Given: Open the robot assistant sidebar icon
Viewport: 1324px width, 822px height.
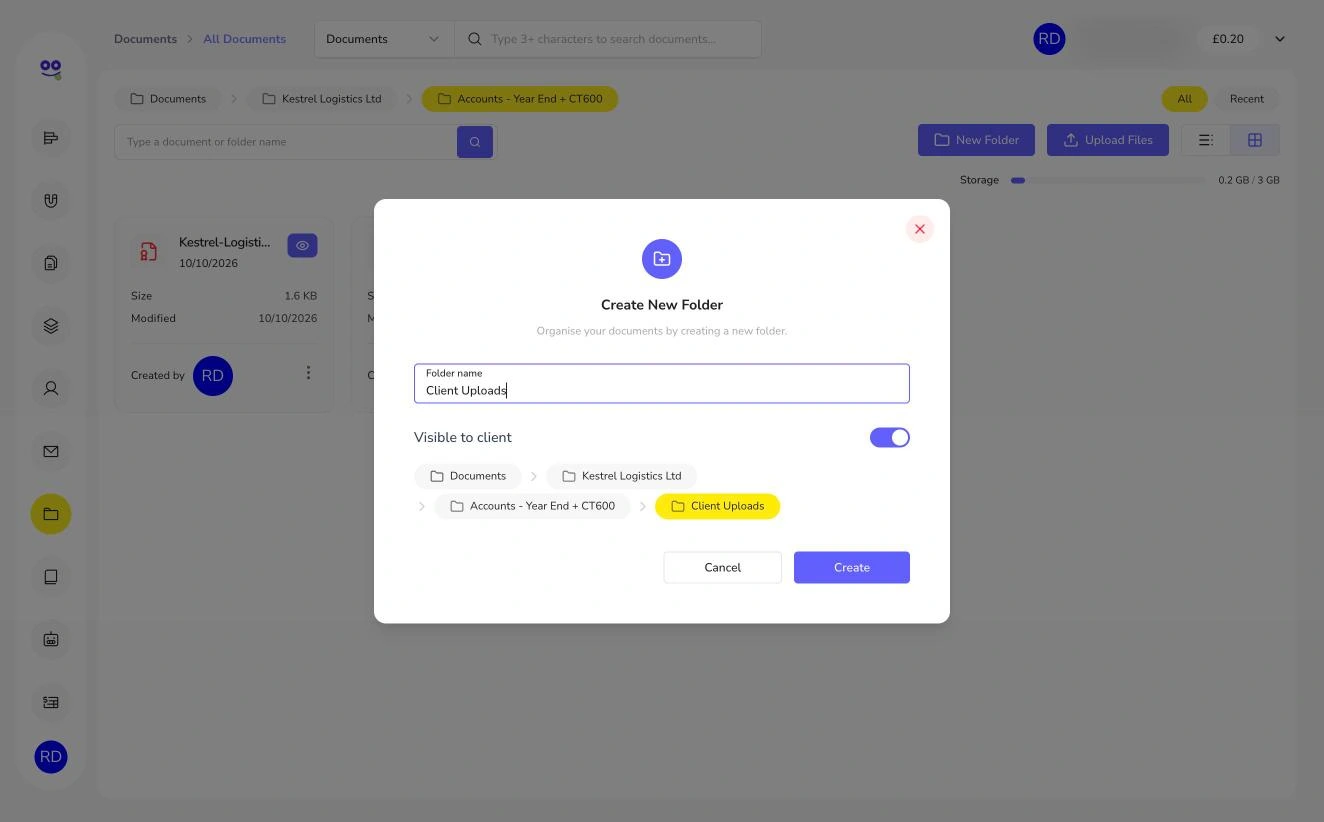Looking at the screenshot, I should [x=51, y=639].
